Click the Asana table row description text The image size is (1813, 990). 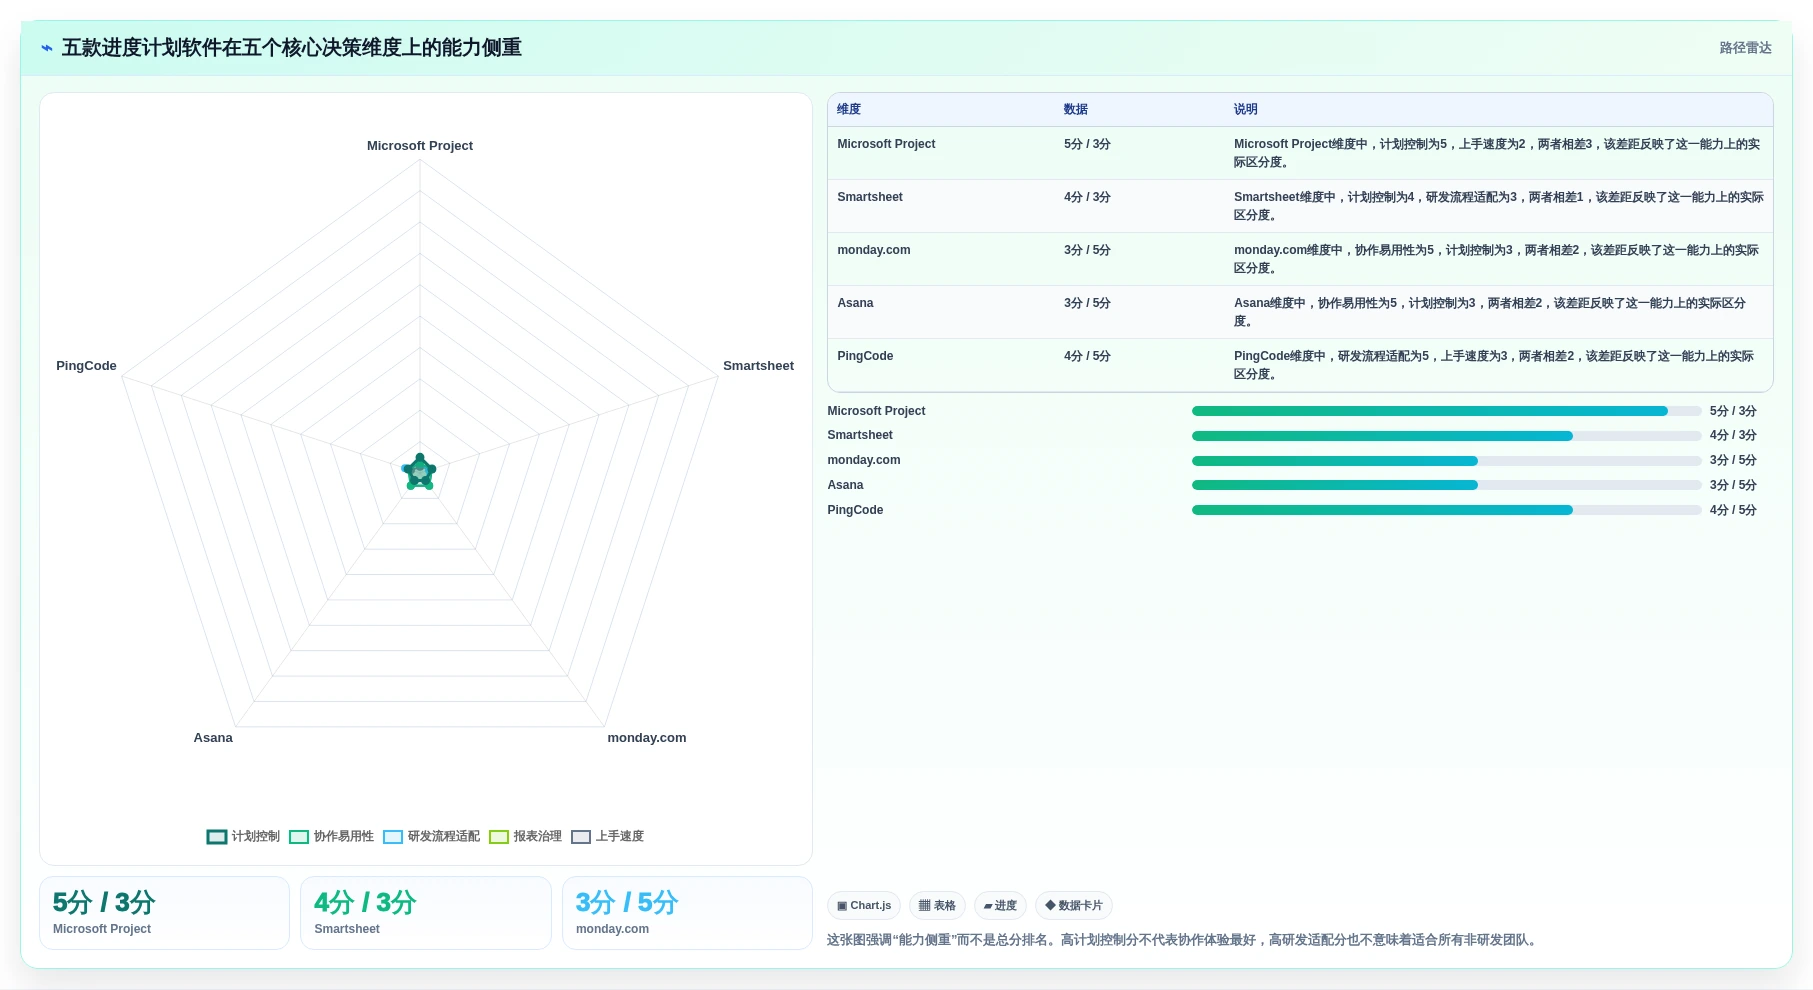point(1490,312)
